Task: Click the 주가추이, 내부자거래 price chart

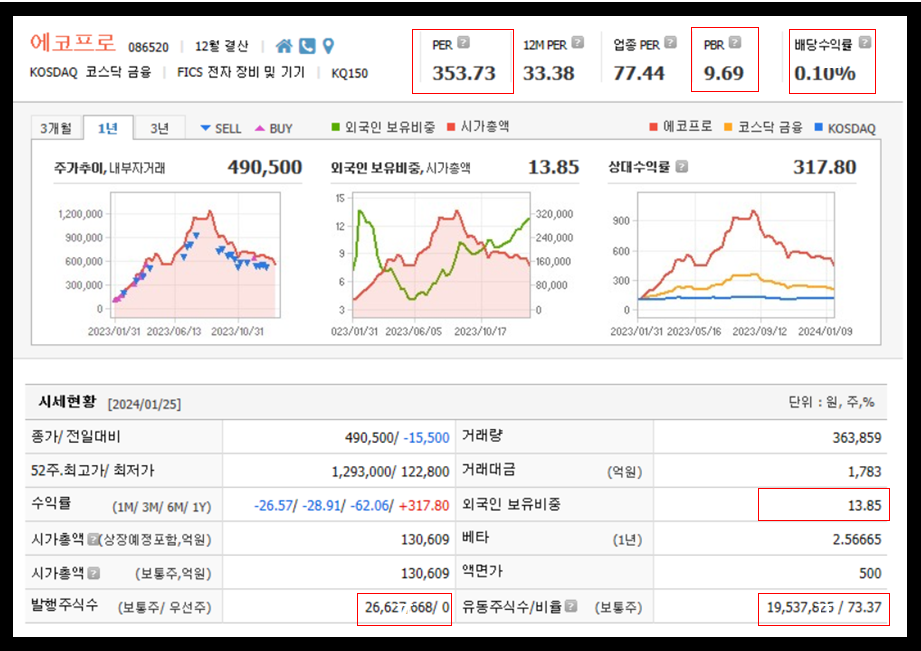Action: (x=195, y=255)
